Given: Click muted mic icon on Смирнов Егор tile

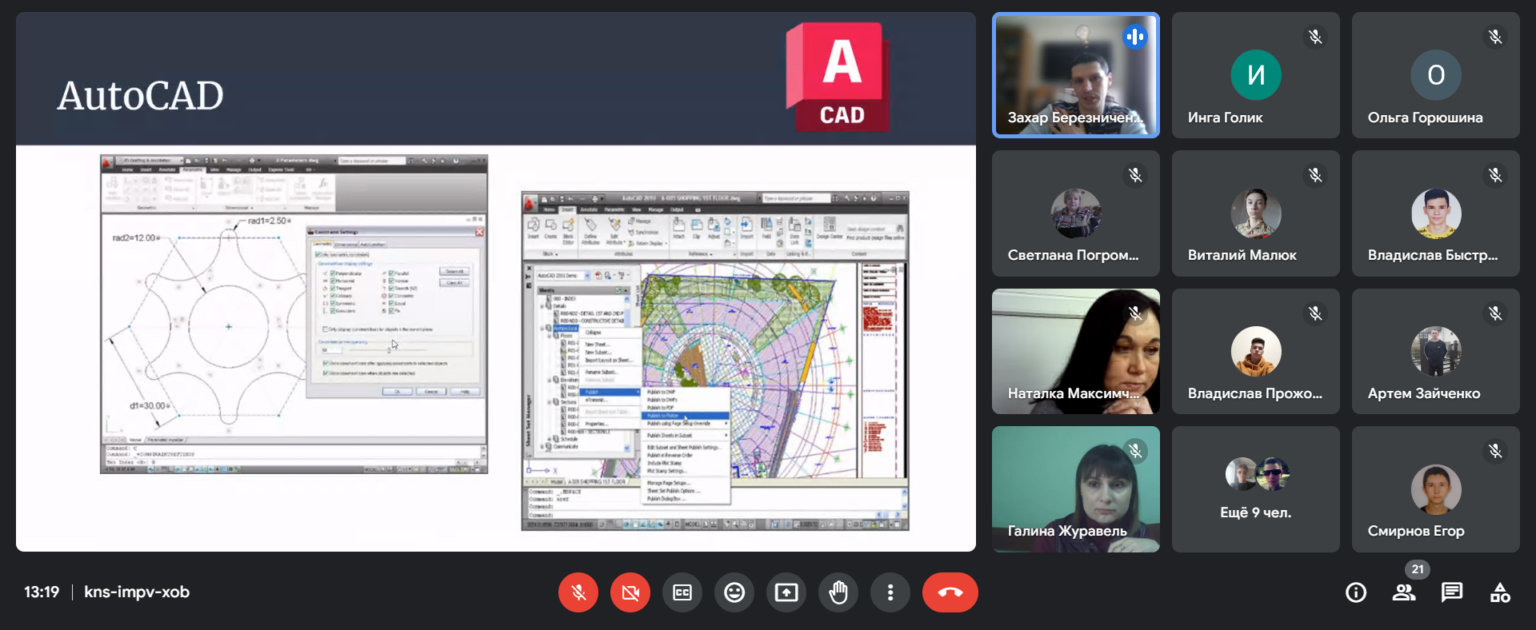Looking at the screenshot, I should (x=1495, y=451).
